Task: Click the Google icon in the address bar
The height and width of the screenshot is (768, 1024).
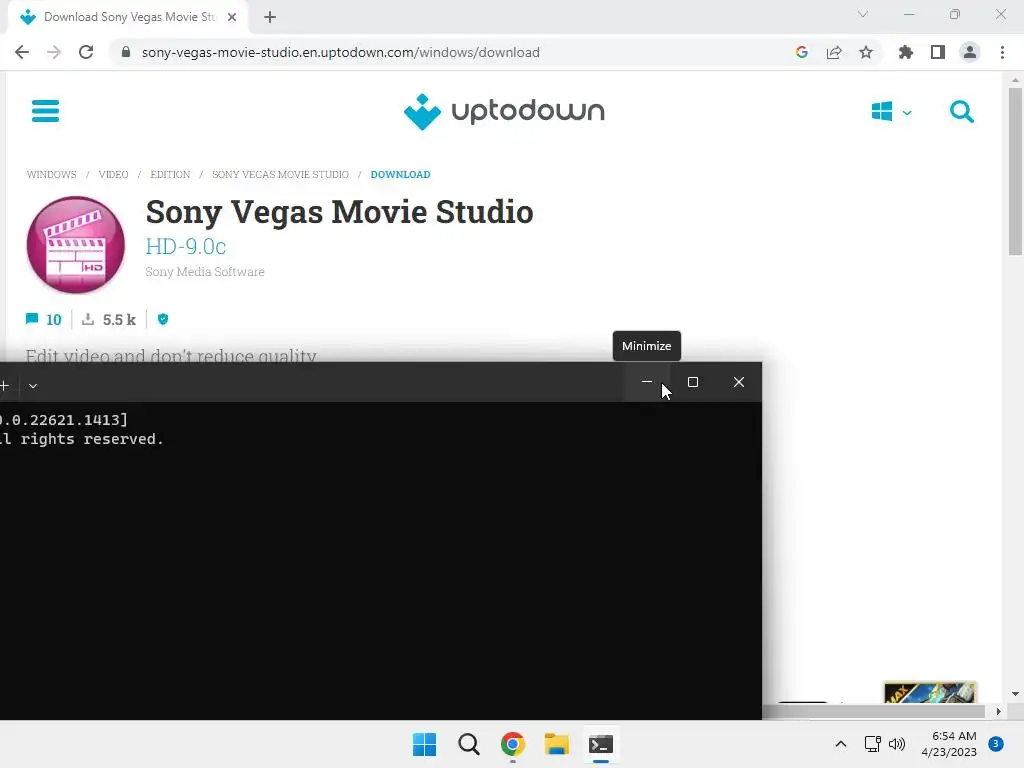Action: [x=802, y=52]
